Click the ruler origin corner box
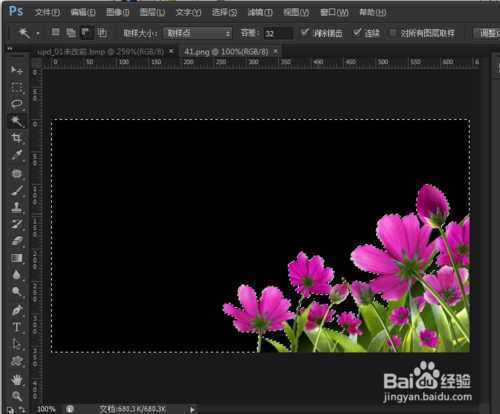Screen dimensions: 500x414 pos(37,62)
